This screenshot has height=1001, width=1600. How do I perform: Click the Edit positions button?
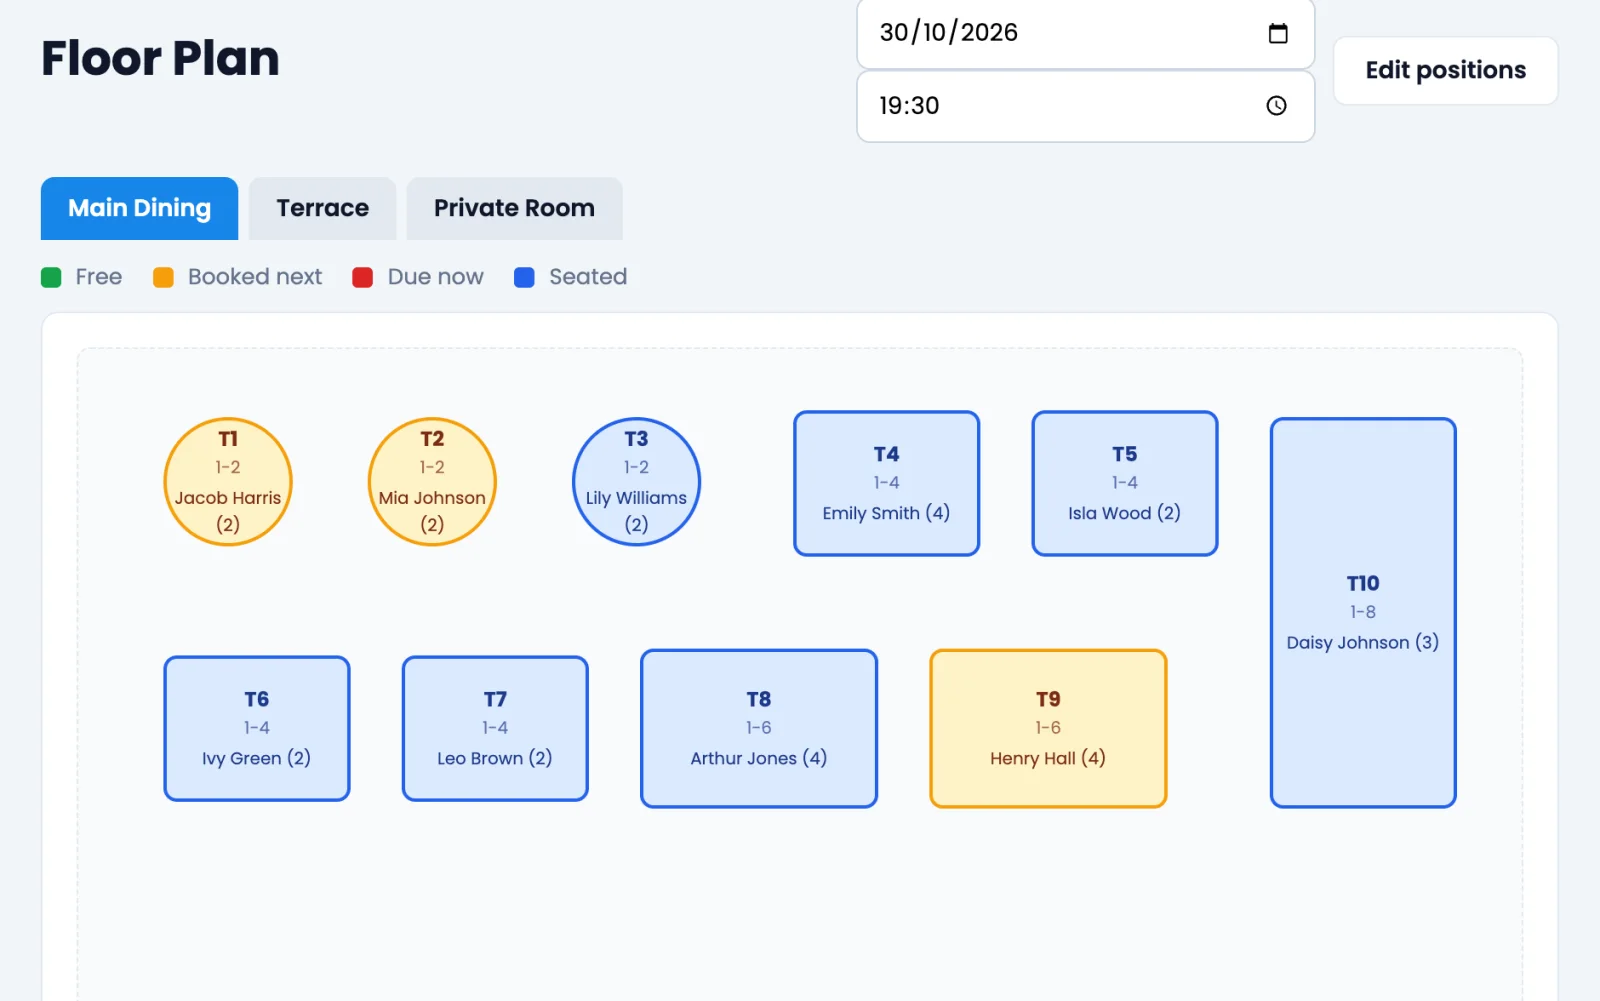point(1445,70)
